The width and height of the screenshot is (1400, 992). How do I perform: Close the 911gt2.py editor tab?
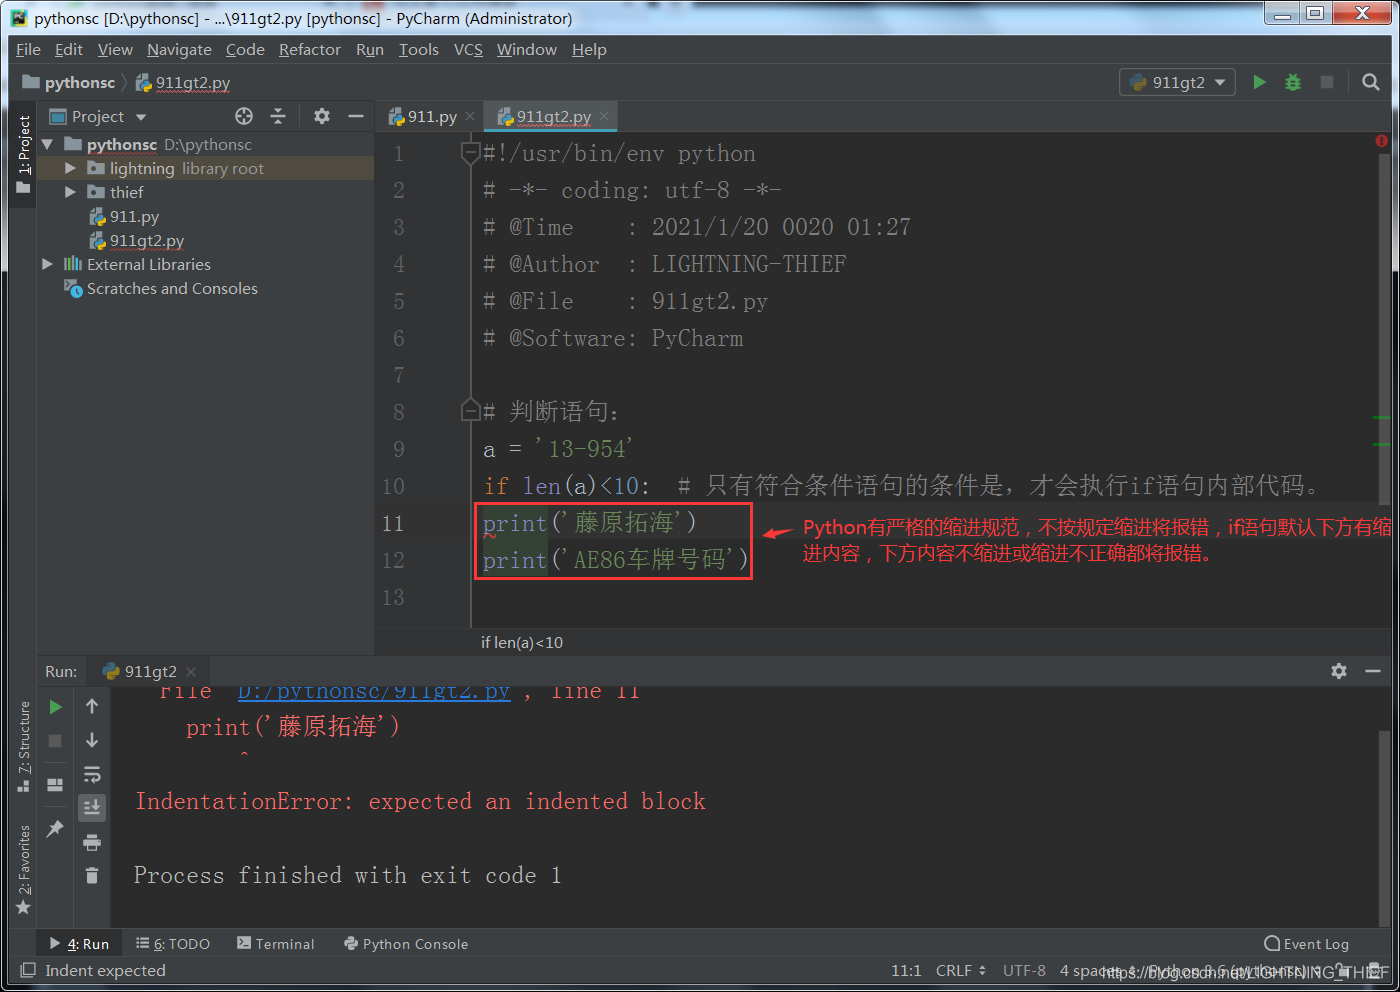[x=604, y=116]
